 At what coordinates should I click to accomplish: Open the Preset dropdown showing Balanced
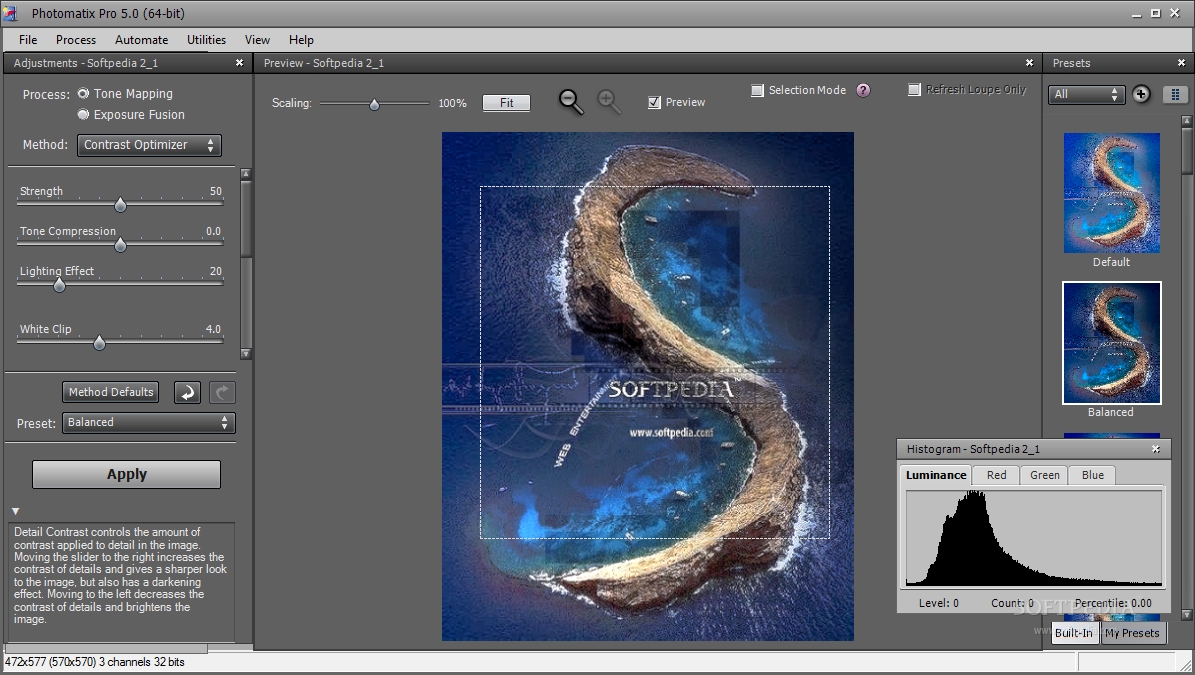pos(148,423)
